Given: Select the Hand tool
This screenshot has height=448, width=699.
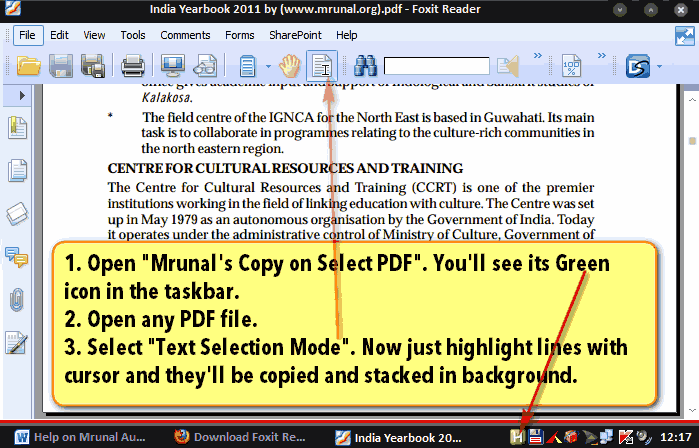Looking at the screenshot, I should (x=290, y=66).
